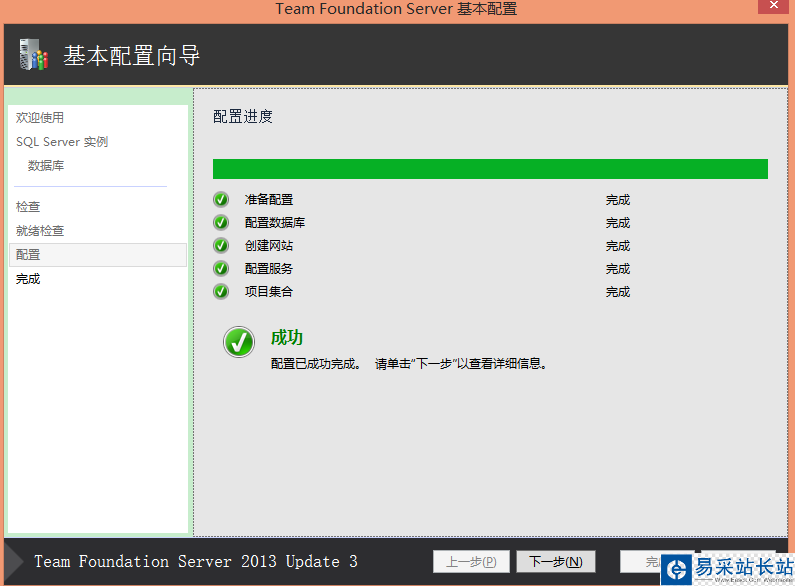Select SQL Server 实例 step in sidebar

coord(62,142)
